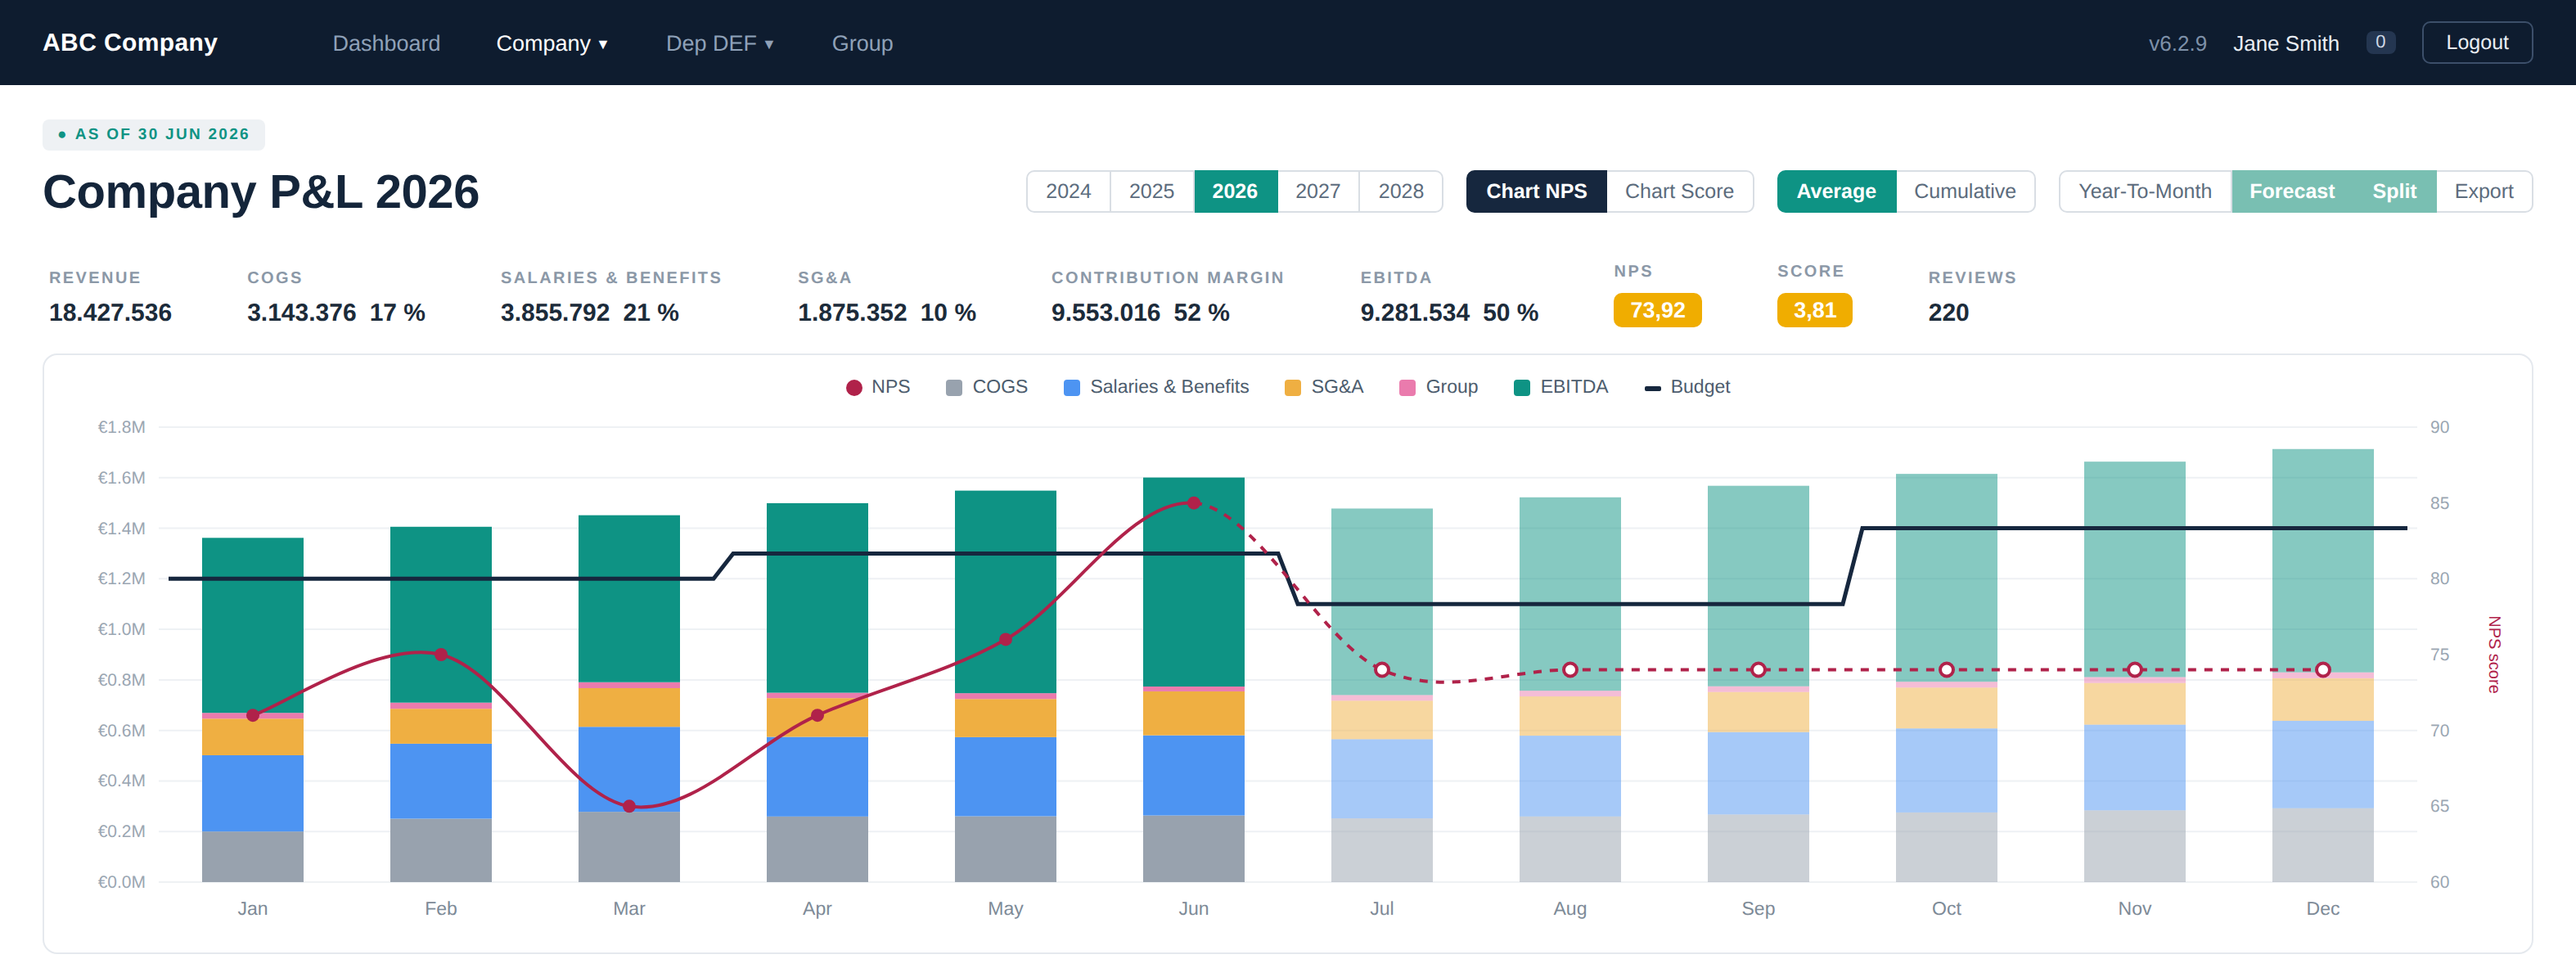Switch to Chart NPS view
2576x977 pixels.
click(1536, 191)
